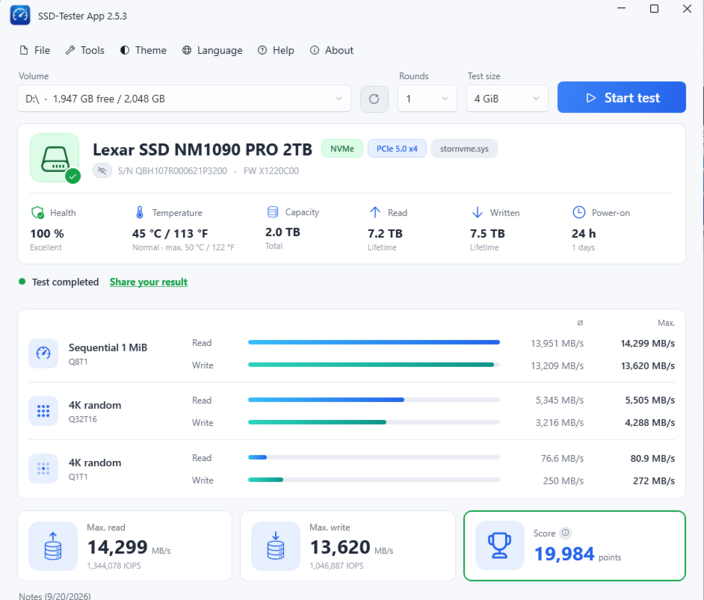Click the 45 °C / 113 °F temperature value

[x=170, y=234]
